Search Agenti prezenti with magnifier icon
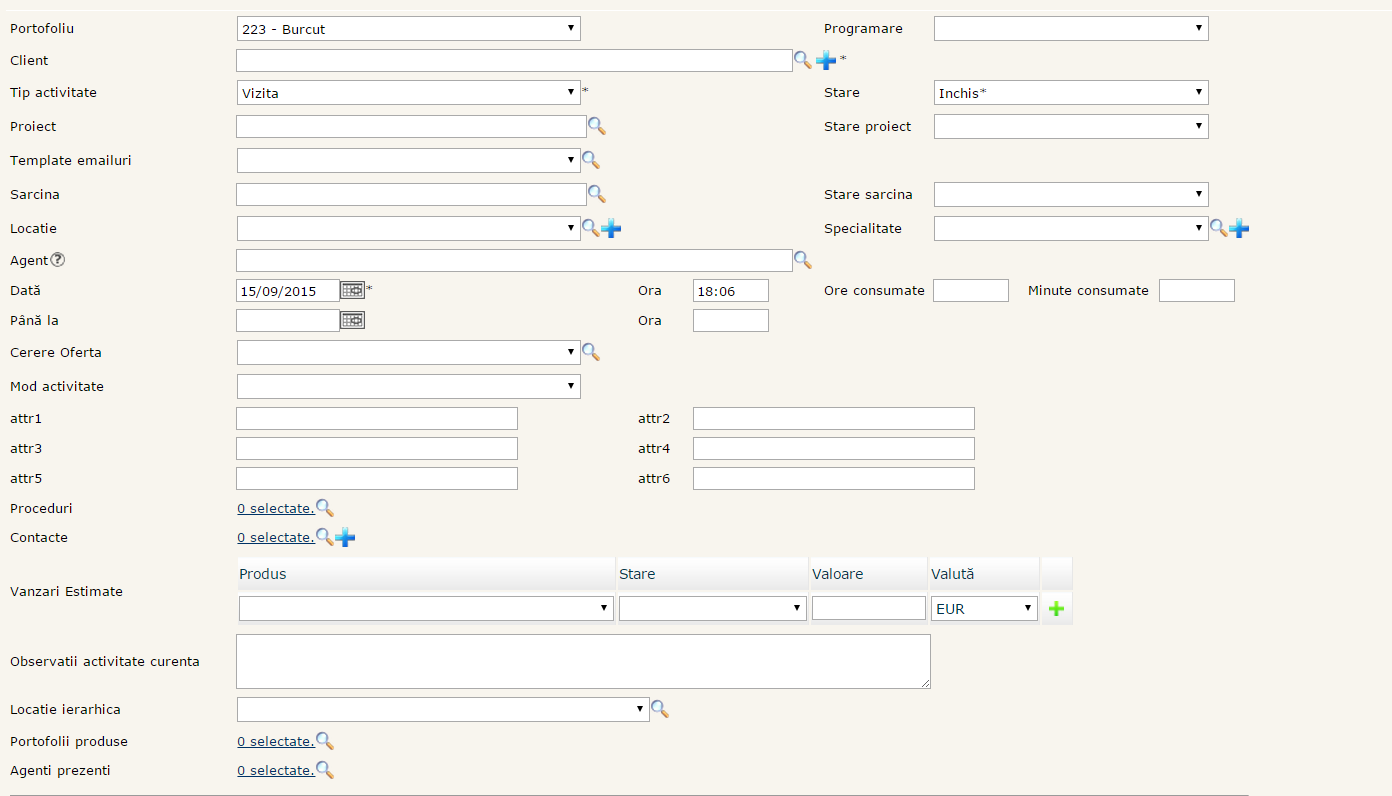 pos(324,770)
